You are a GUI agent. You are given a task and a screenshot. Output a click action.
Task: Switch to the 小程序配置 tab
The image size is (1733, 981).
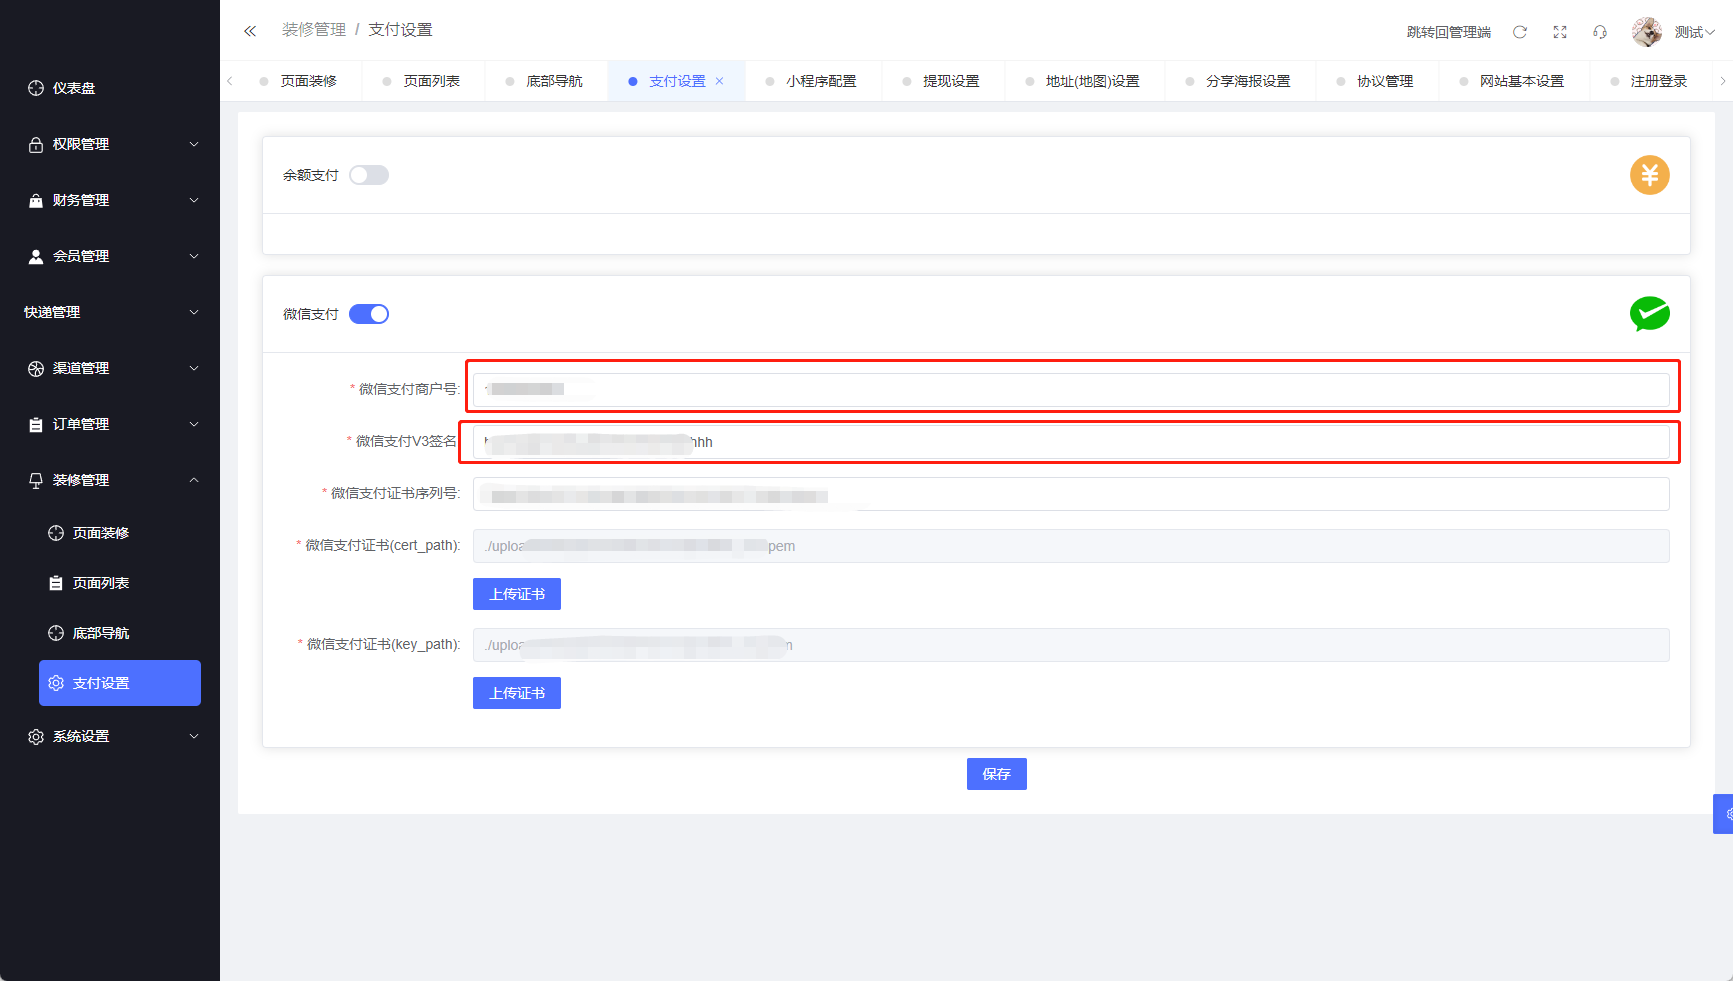coord(820,81)
